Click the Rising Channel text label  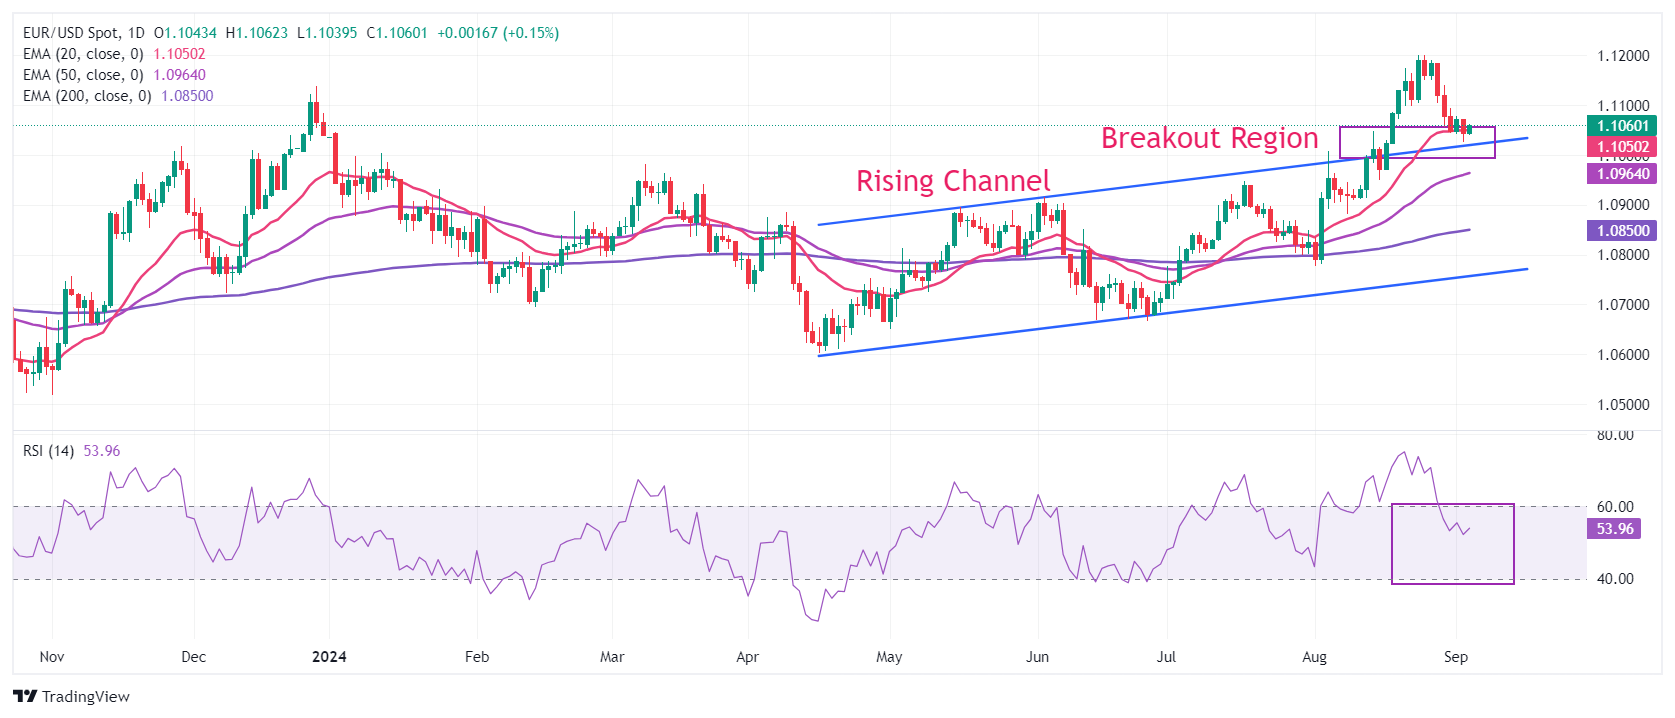click(953, 181)
